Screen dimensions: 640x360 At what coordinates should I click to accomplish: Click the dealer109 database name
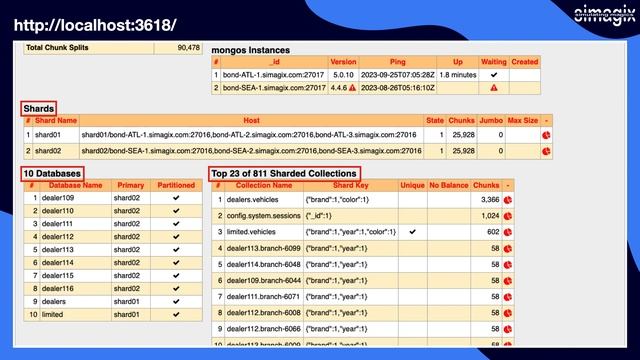coord(58,198)
